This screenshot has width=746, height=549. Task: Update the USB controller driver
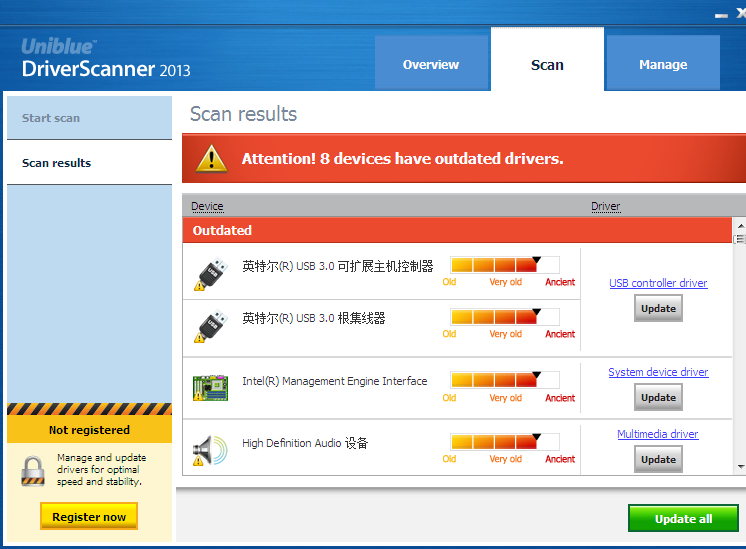point(658,308)
